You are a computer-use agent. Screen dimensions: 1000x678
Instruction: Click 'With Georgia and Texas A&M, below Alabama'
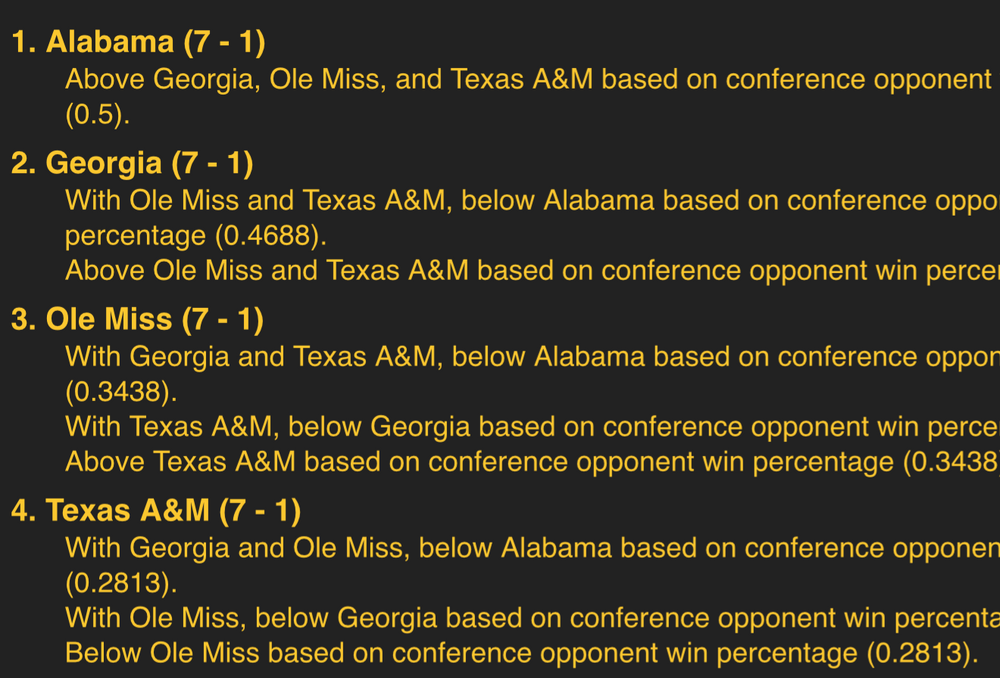(531, 356)
